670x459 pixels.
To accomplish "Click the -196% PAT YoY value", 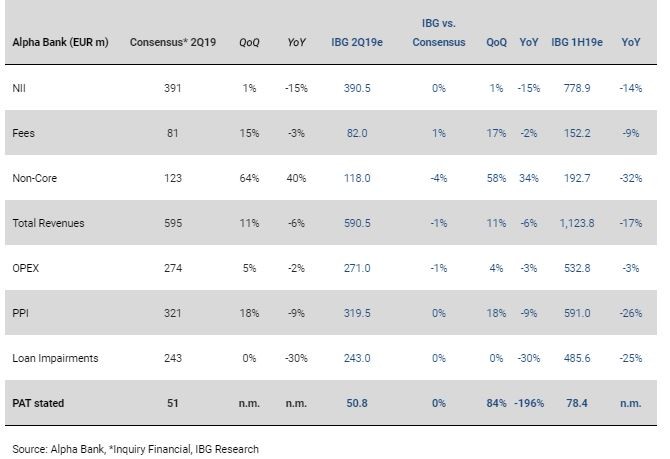I will (x=528, y=403).
